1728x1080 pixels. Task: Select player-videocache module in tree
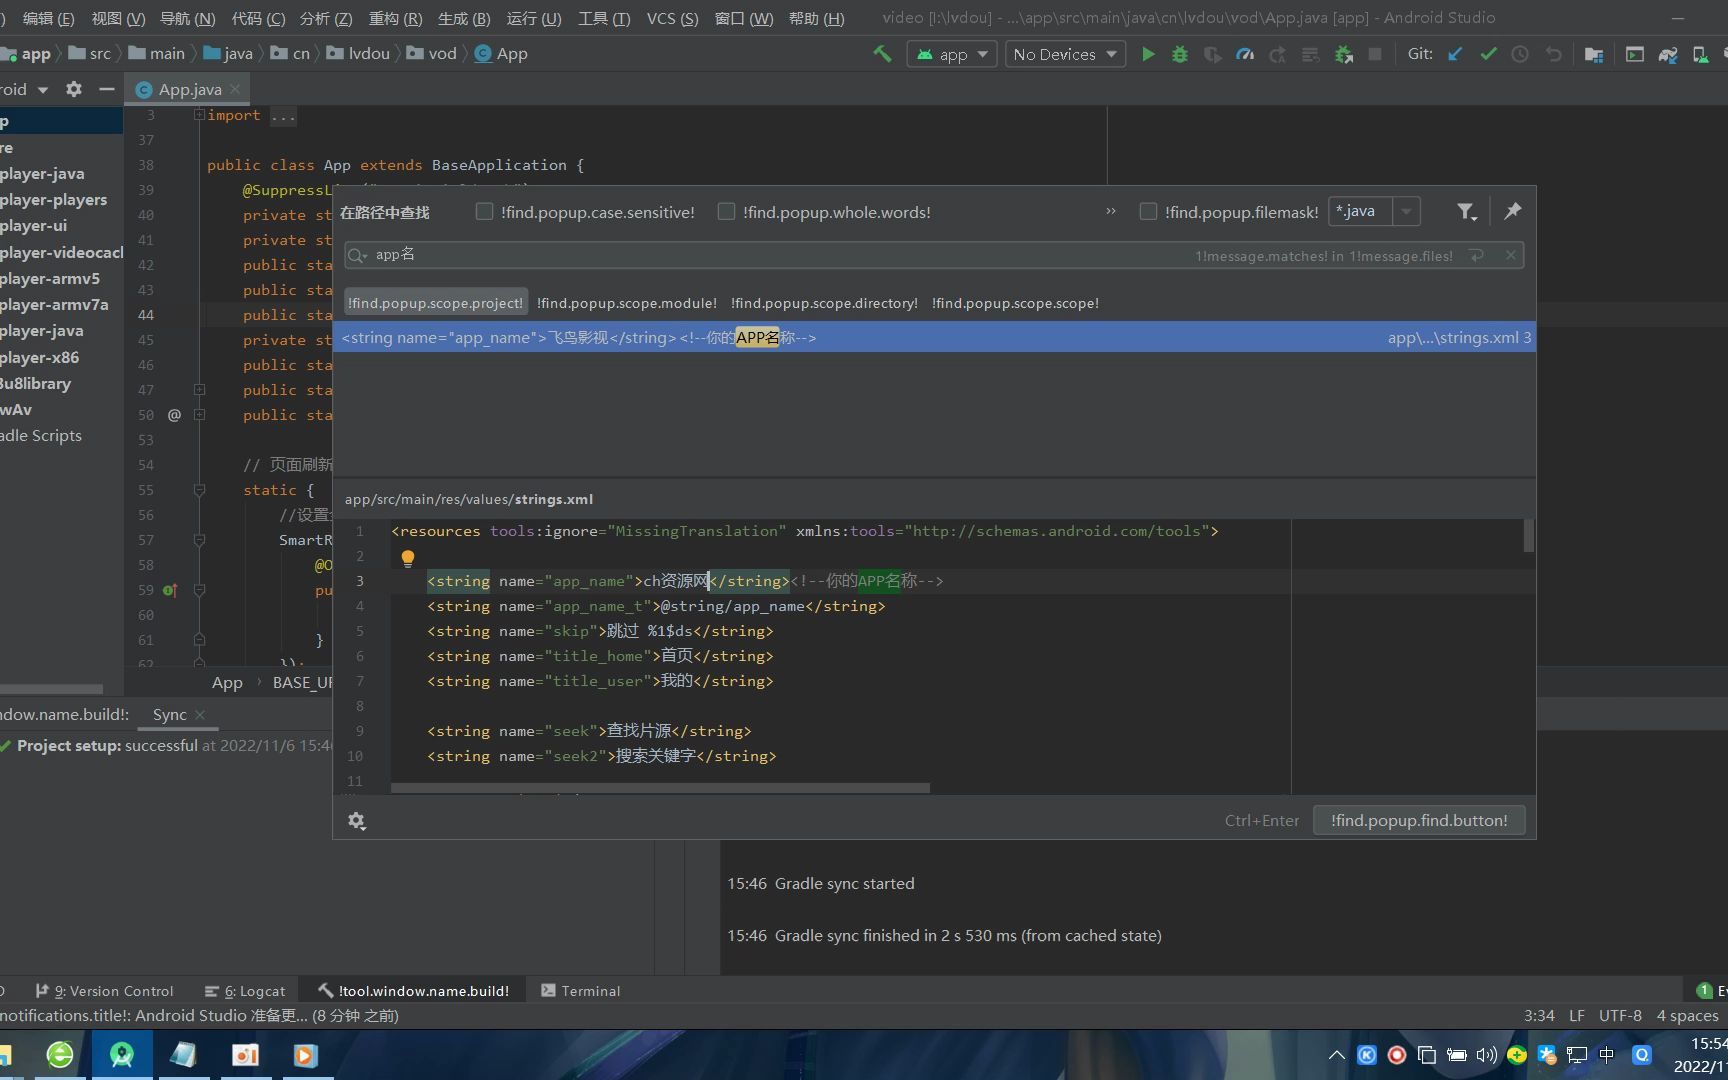point(62,252)
